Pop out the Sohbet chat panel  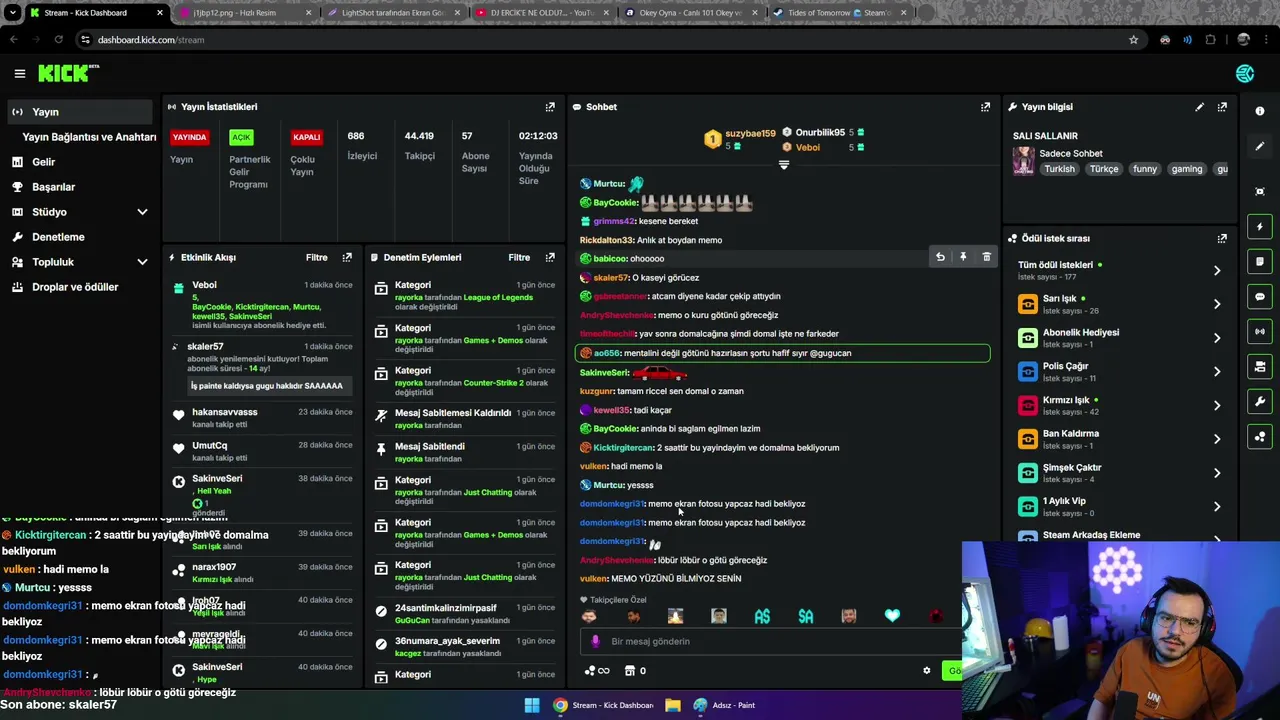(985, 107)
